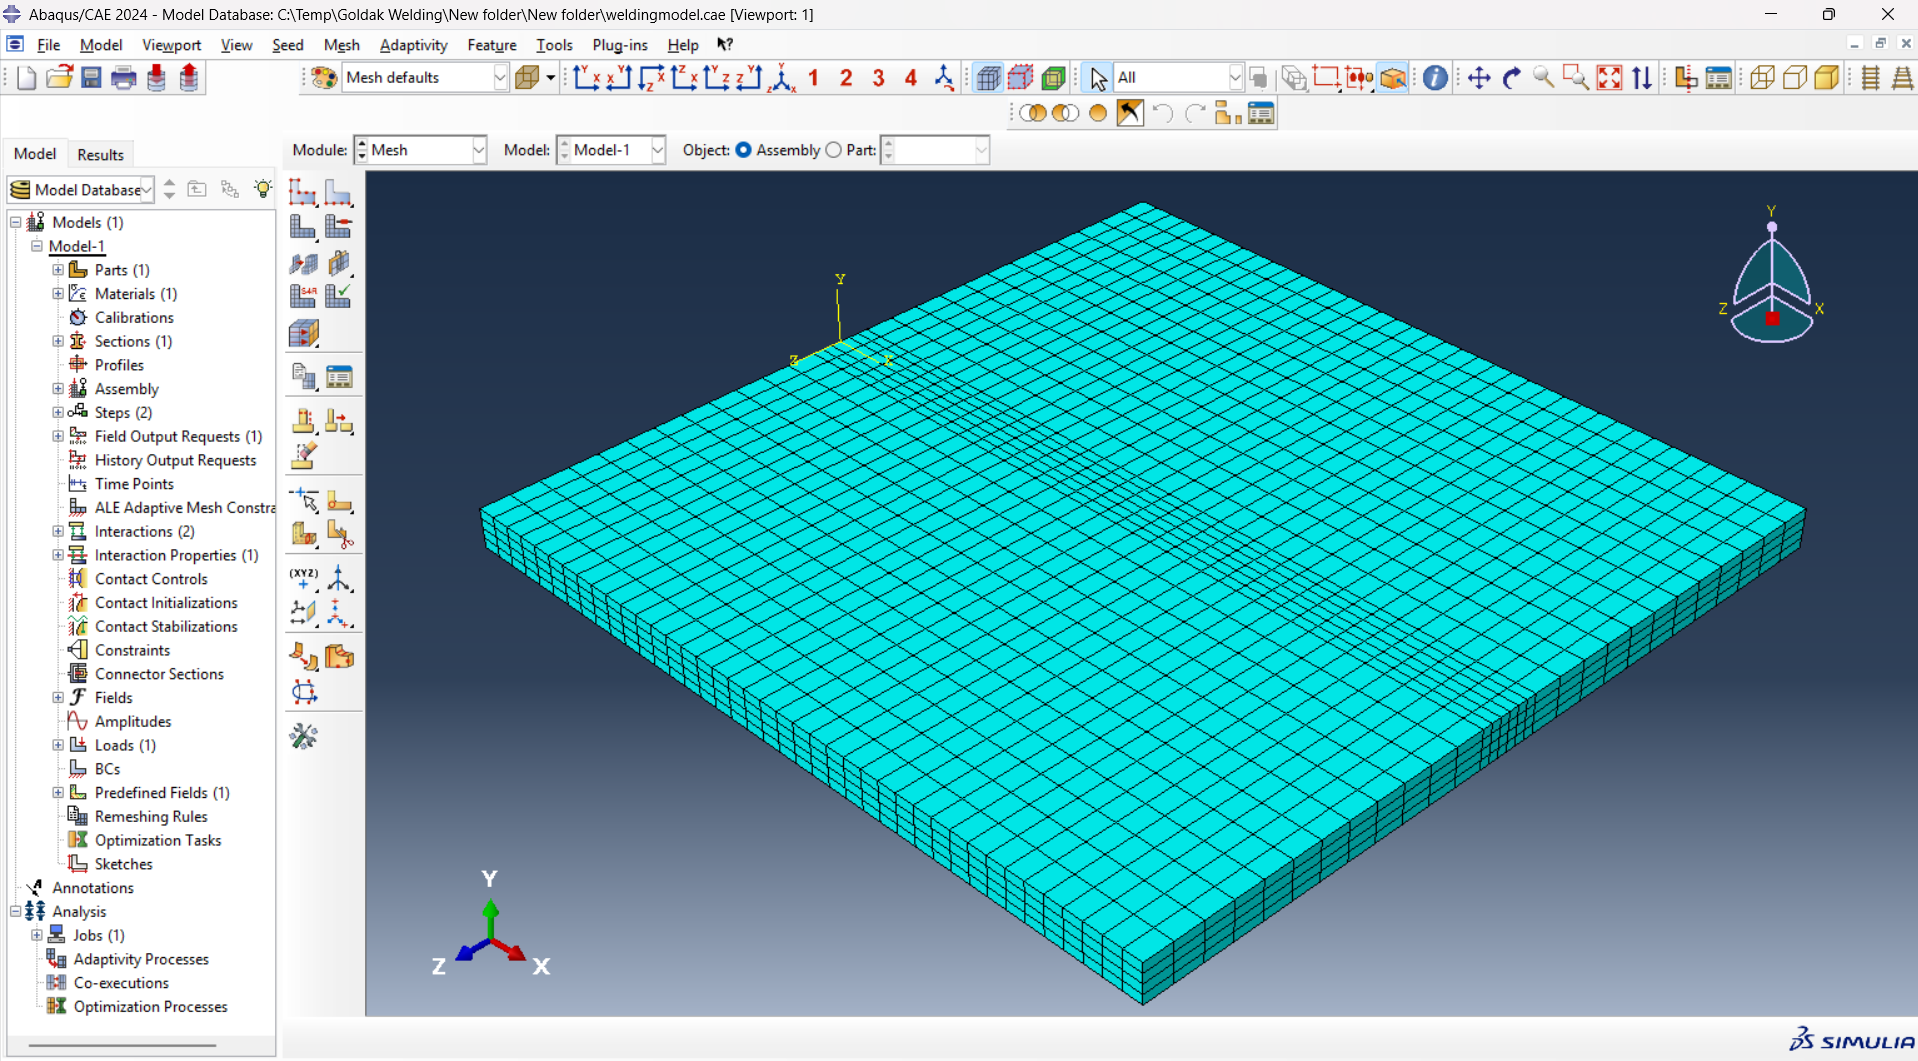Open the Module dropdown showing Mesh
1918x1061 pixels.
(x=478, y=150)
